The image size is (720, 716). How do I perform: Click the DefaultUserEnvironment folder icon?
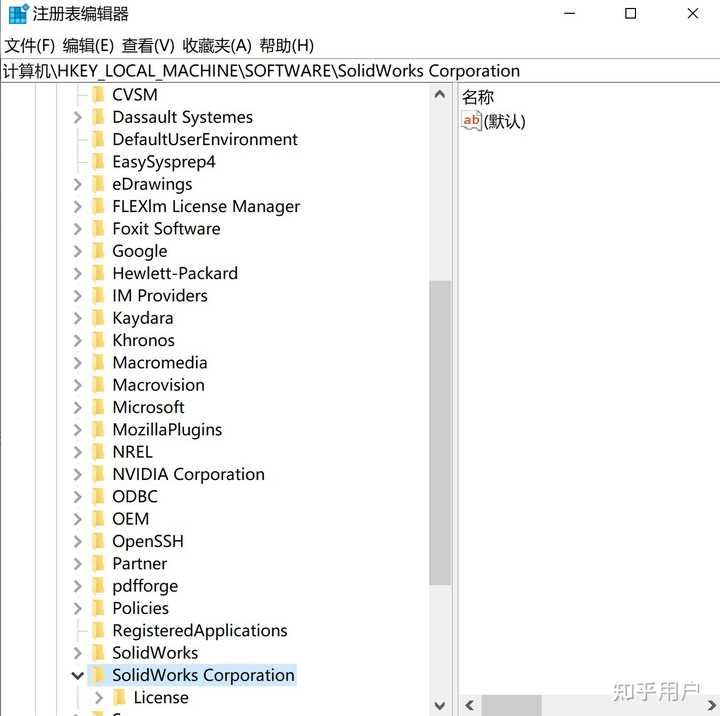[x=98, y=139]
